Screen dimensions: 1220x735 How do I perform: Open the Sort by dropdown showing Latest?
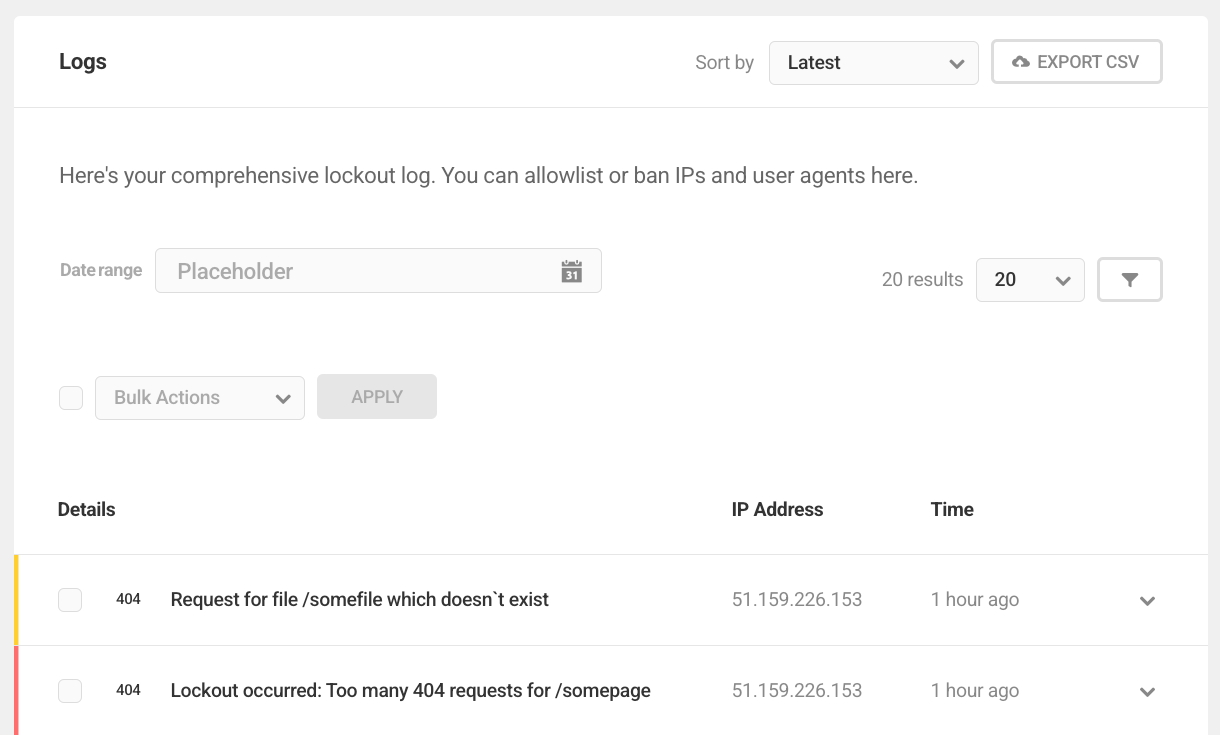point(873,62)
